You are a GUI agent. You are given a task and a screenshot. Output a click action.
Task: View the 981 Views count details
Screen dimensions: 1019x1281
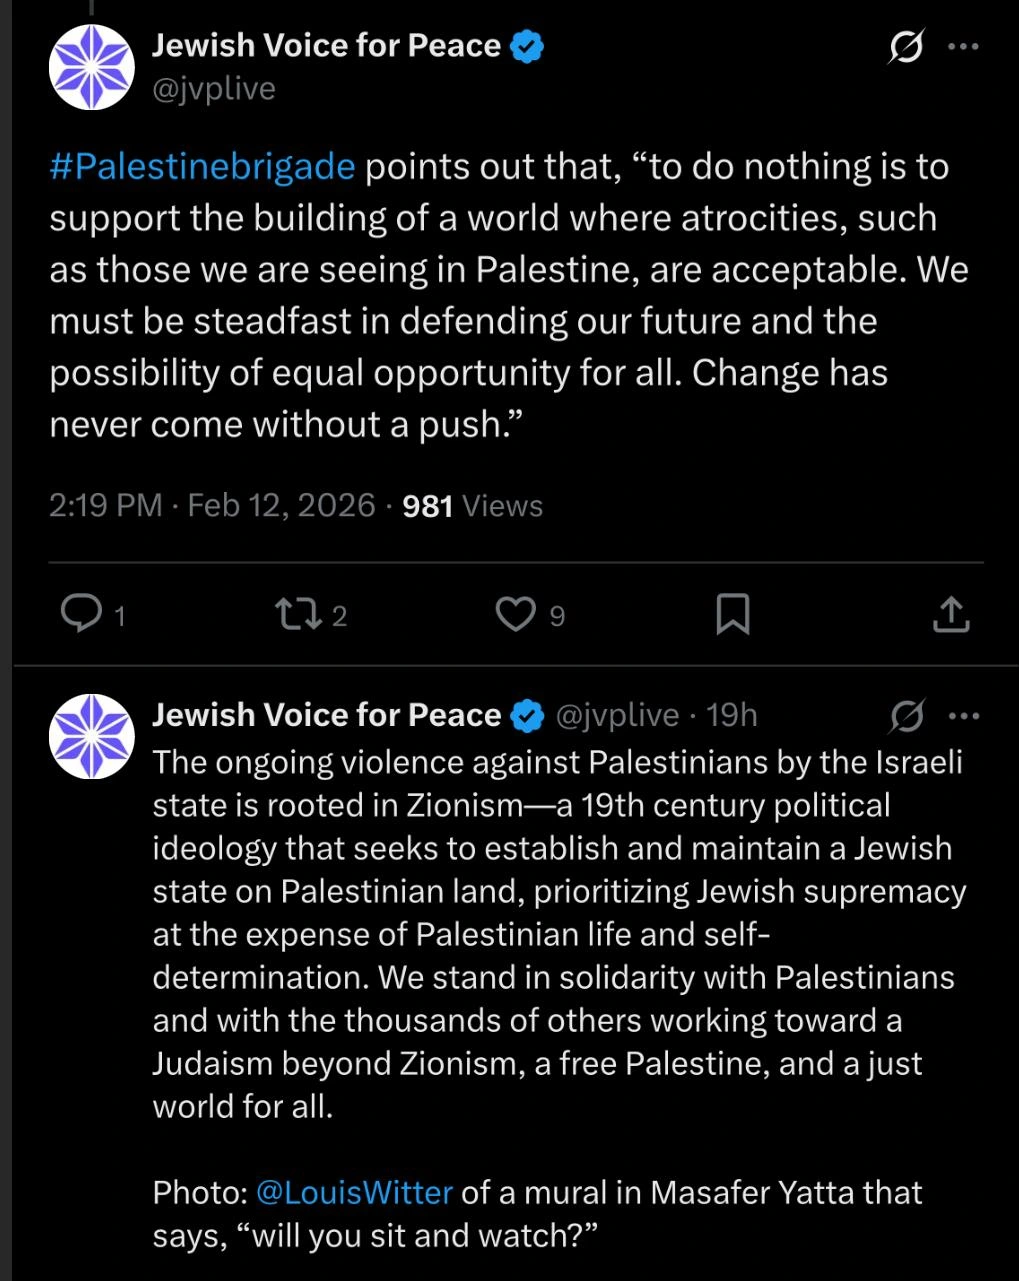pyautogui.click(x=472, y=506)
